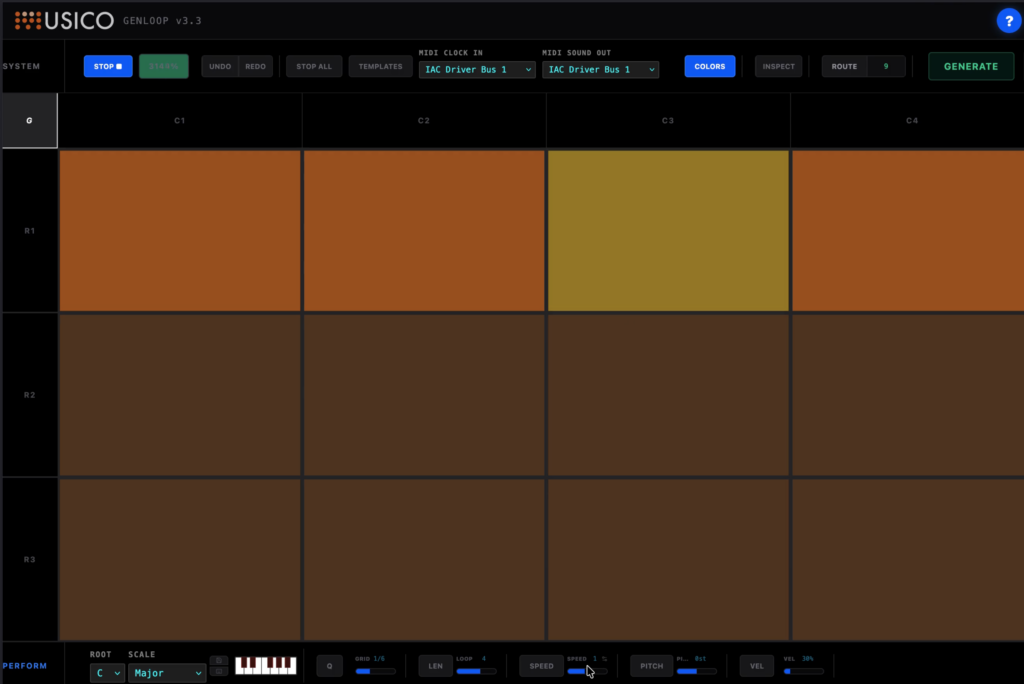Toggle the COLORS button
The width and height of the screenshot is (1024, 684).
point(709,67)
